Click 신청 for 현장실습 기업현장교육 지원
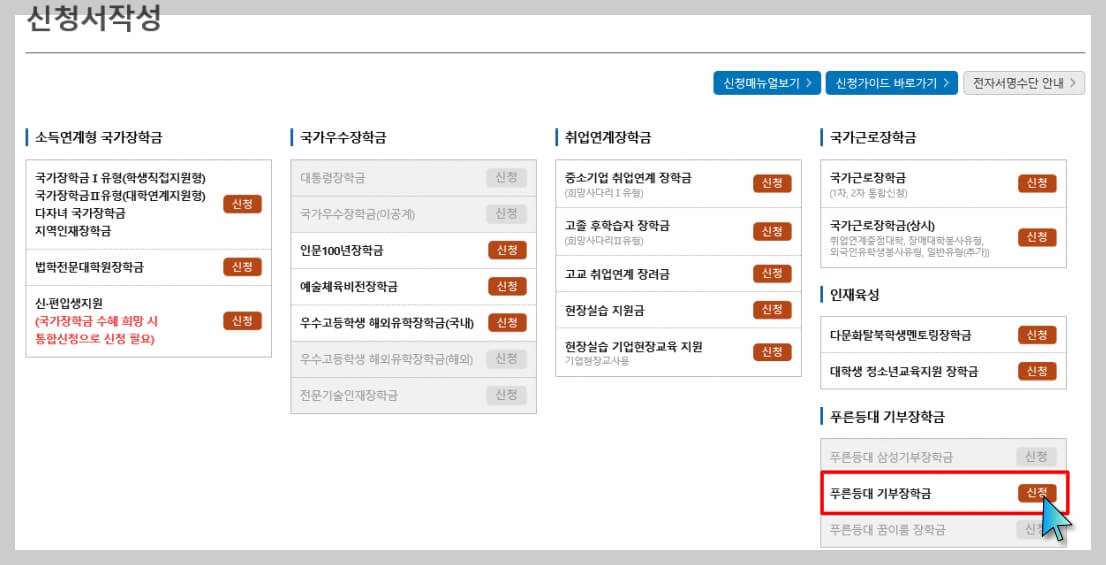The width and height of the screenshot is (1106, 565). pyautogui.click(x=772, y=352)
